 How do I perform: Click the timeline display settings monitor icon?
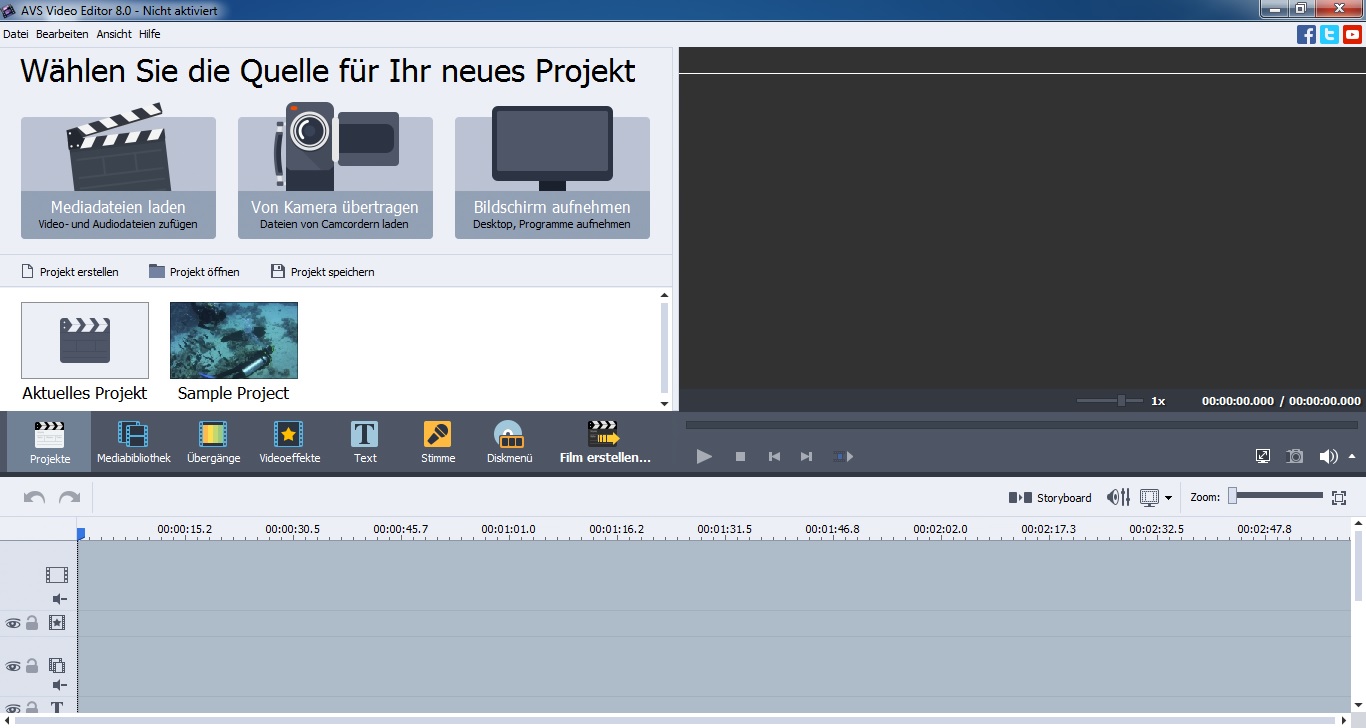coord(1149,497)
